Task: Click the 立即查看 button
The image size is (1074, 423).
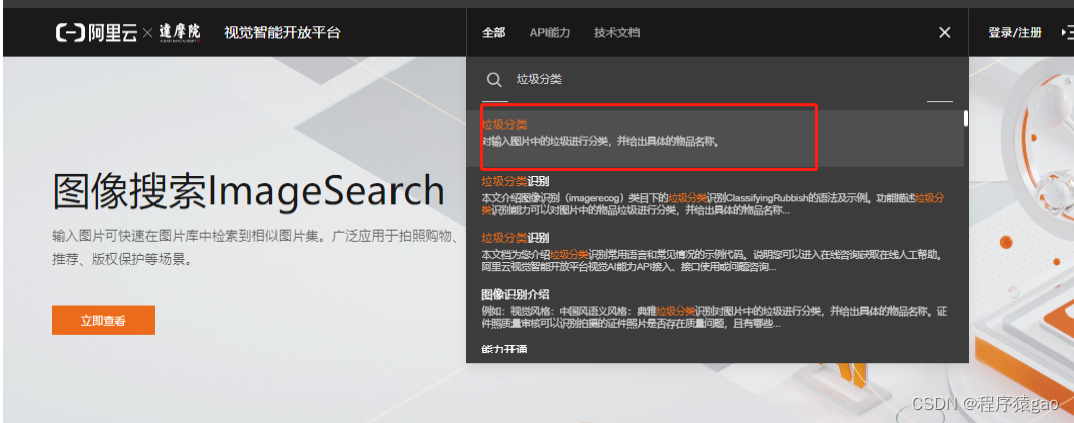Action: click(103, 320)
